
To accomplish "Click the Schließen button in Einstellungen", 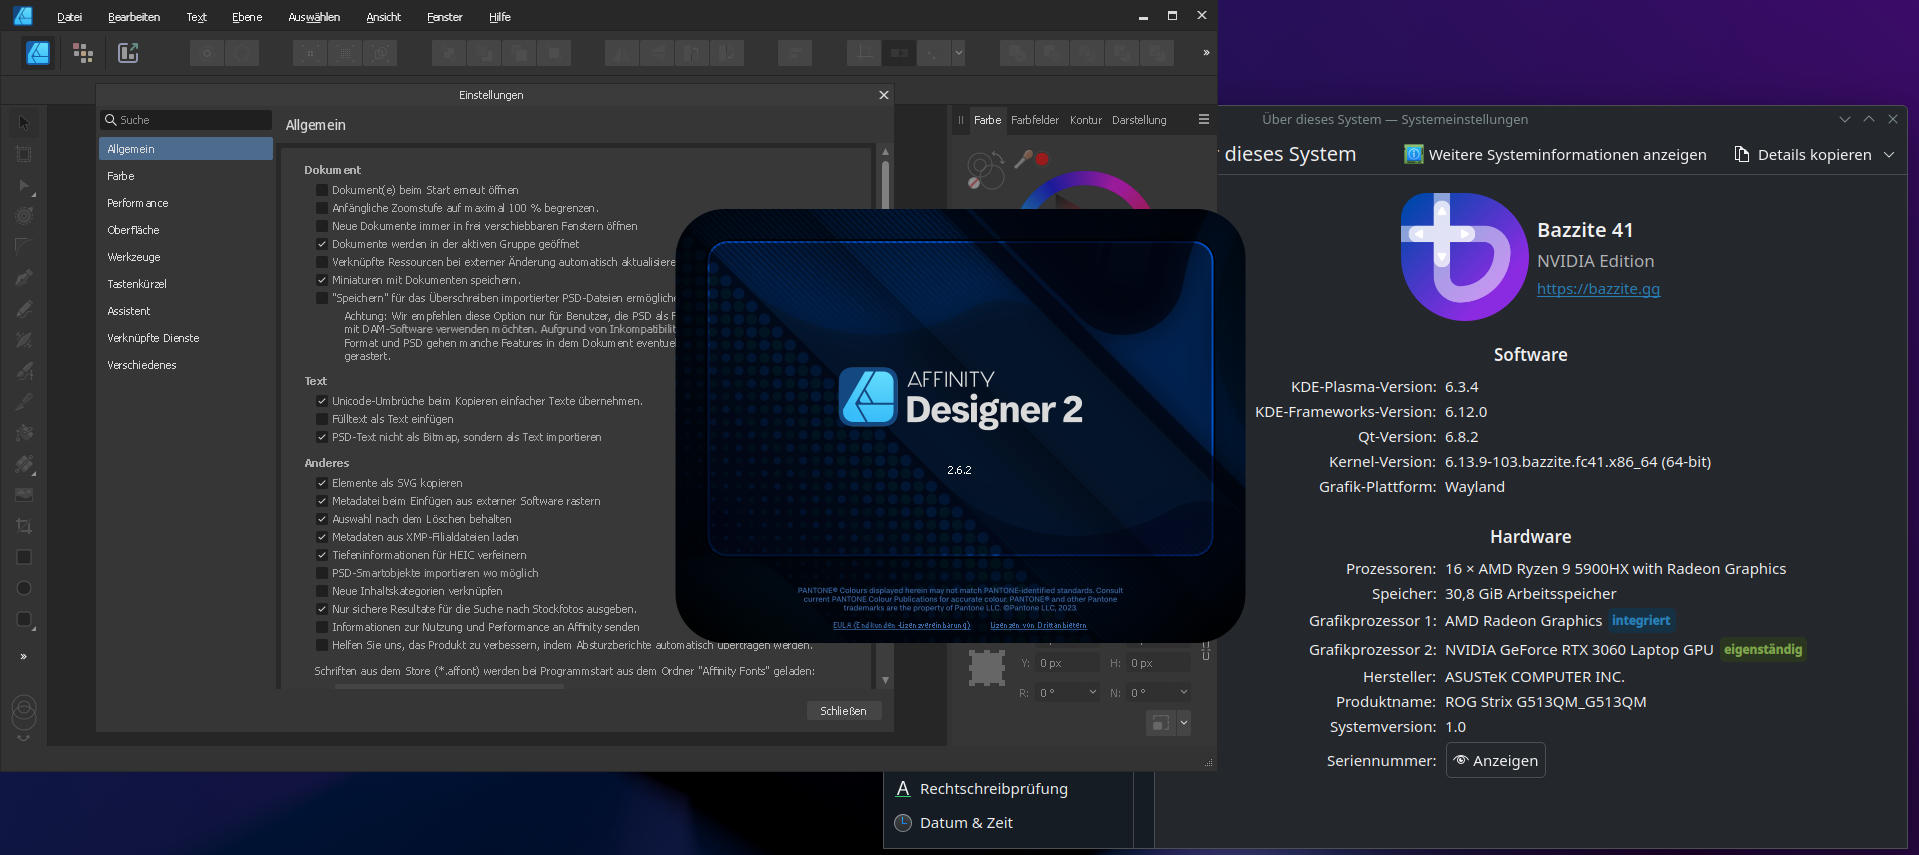I will 843,711.
